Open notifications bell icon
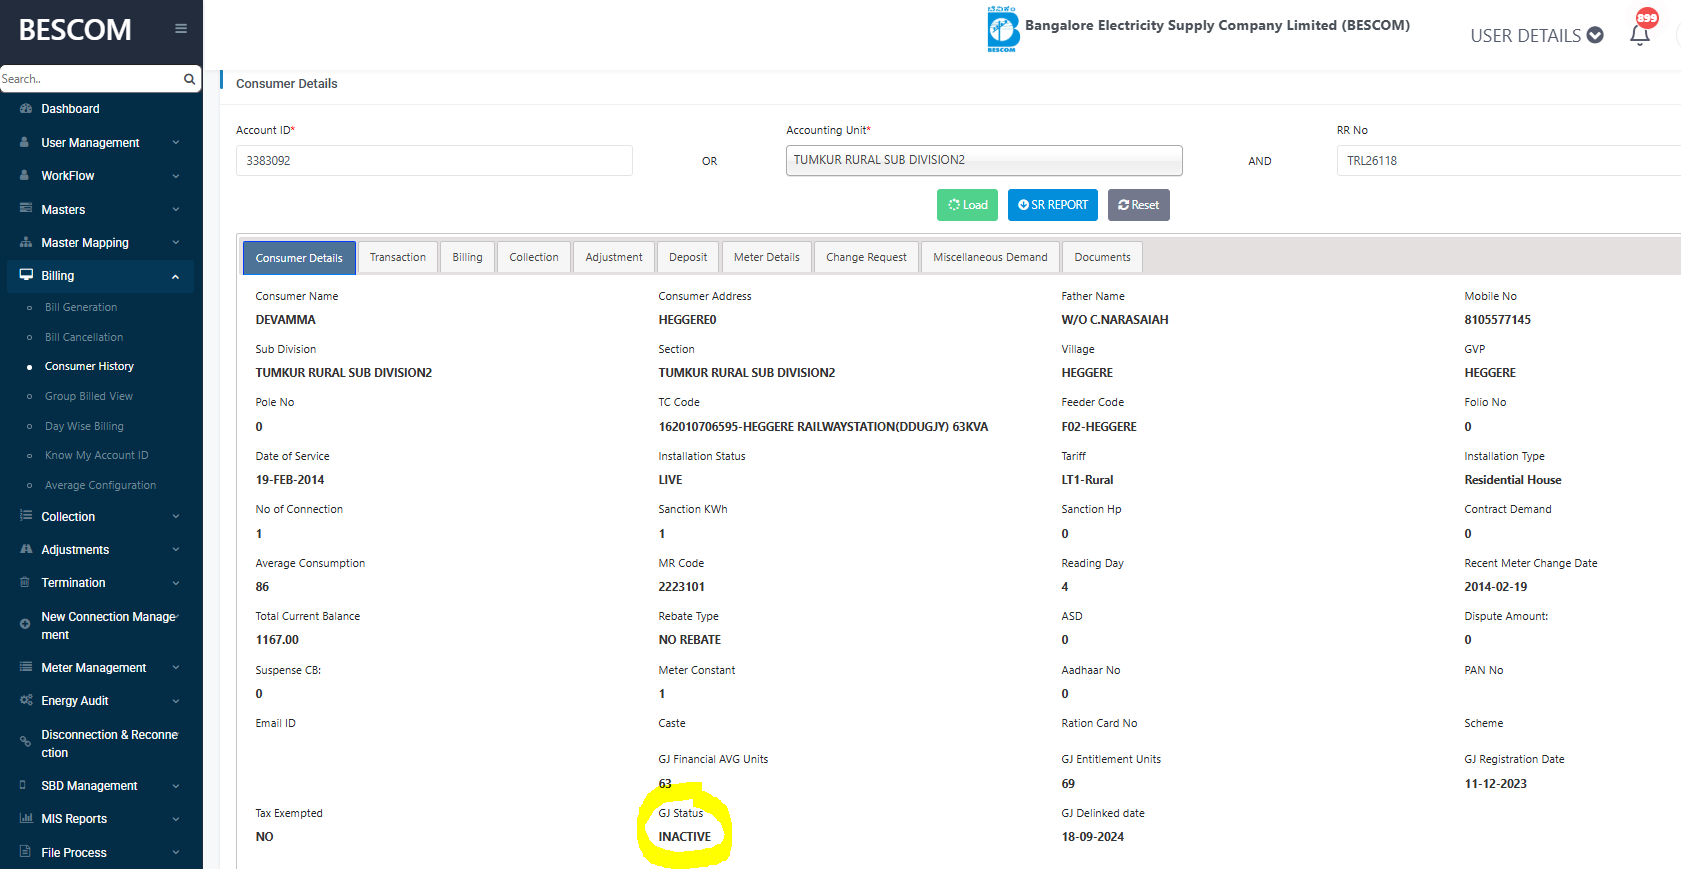 [x=1640, y=35]
